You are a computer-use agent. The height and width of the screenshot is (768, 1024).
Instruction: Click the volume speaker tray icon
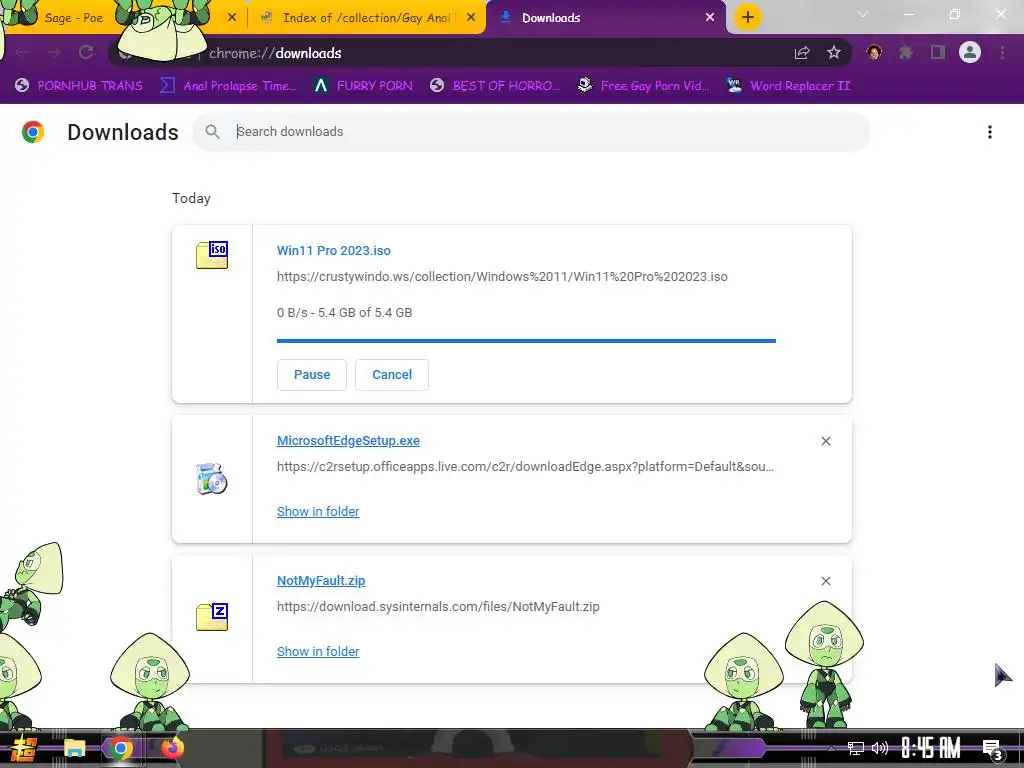pyautogui.click(x=880, y=748)
